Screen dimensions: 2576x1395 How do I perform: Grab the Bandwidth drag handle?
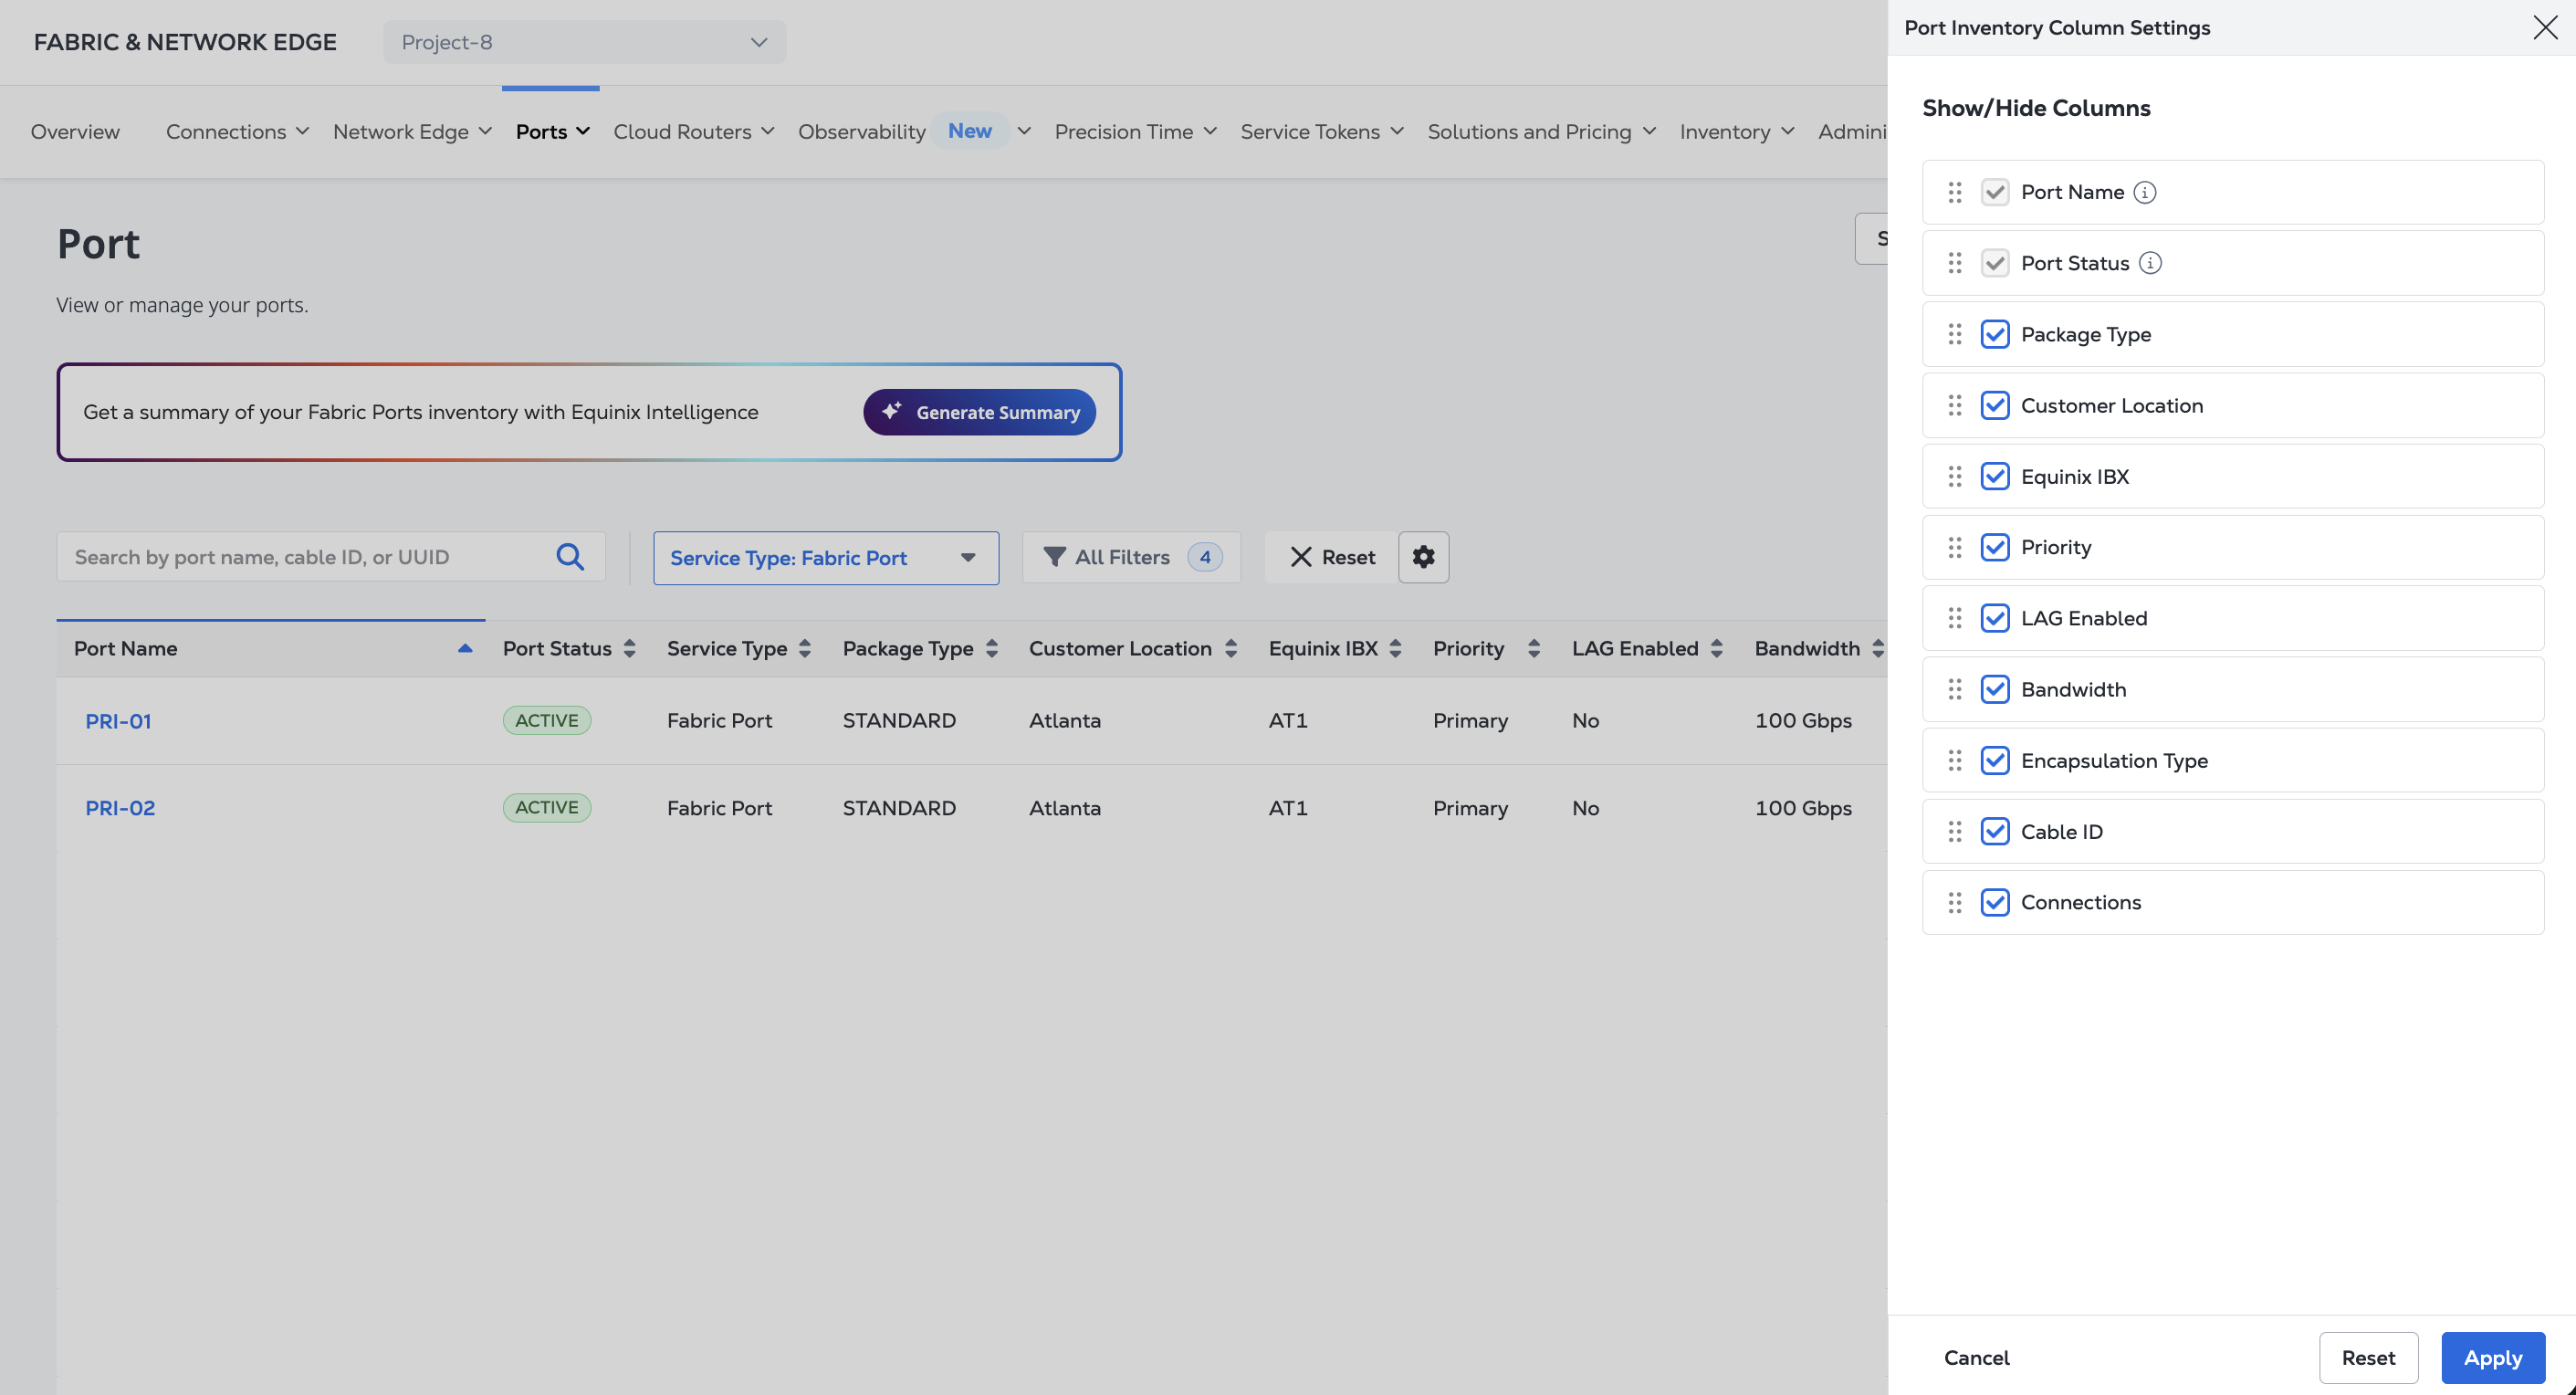(x=1955, y=689)
